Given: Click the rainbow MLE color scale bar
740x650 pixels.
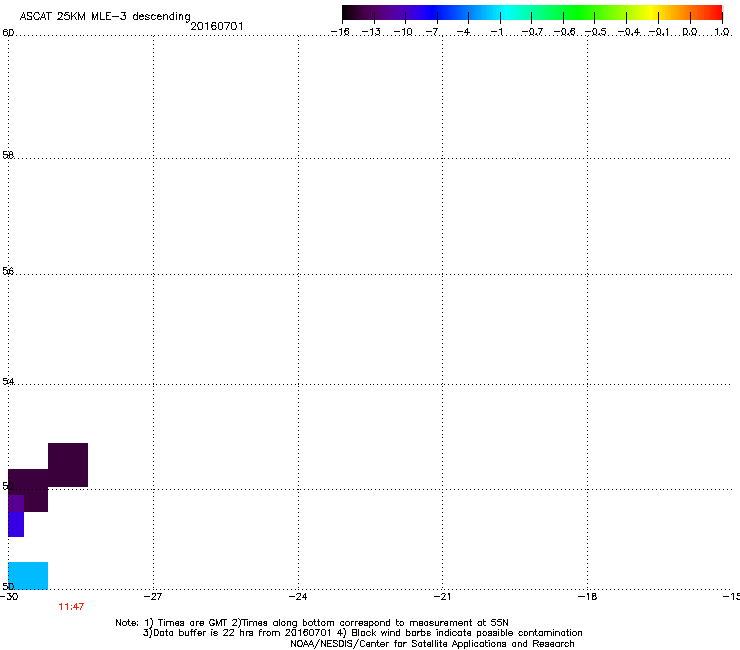Looking at the screenshot, I should [x=532, y=13].
